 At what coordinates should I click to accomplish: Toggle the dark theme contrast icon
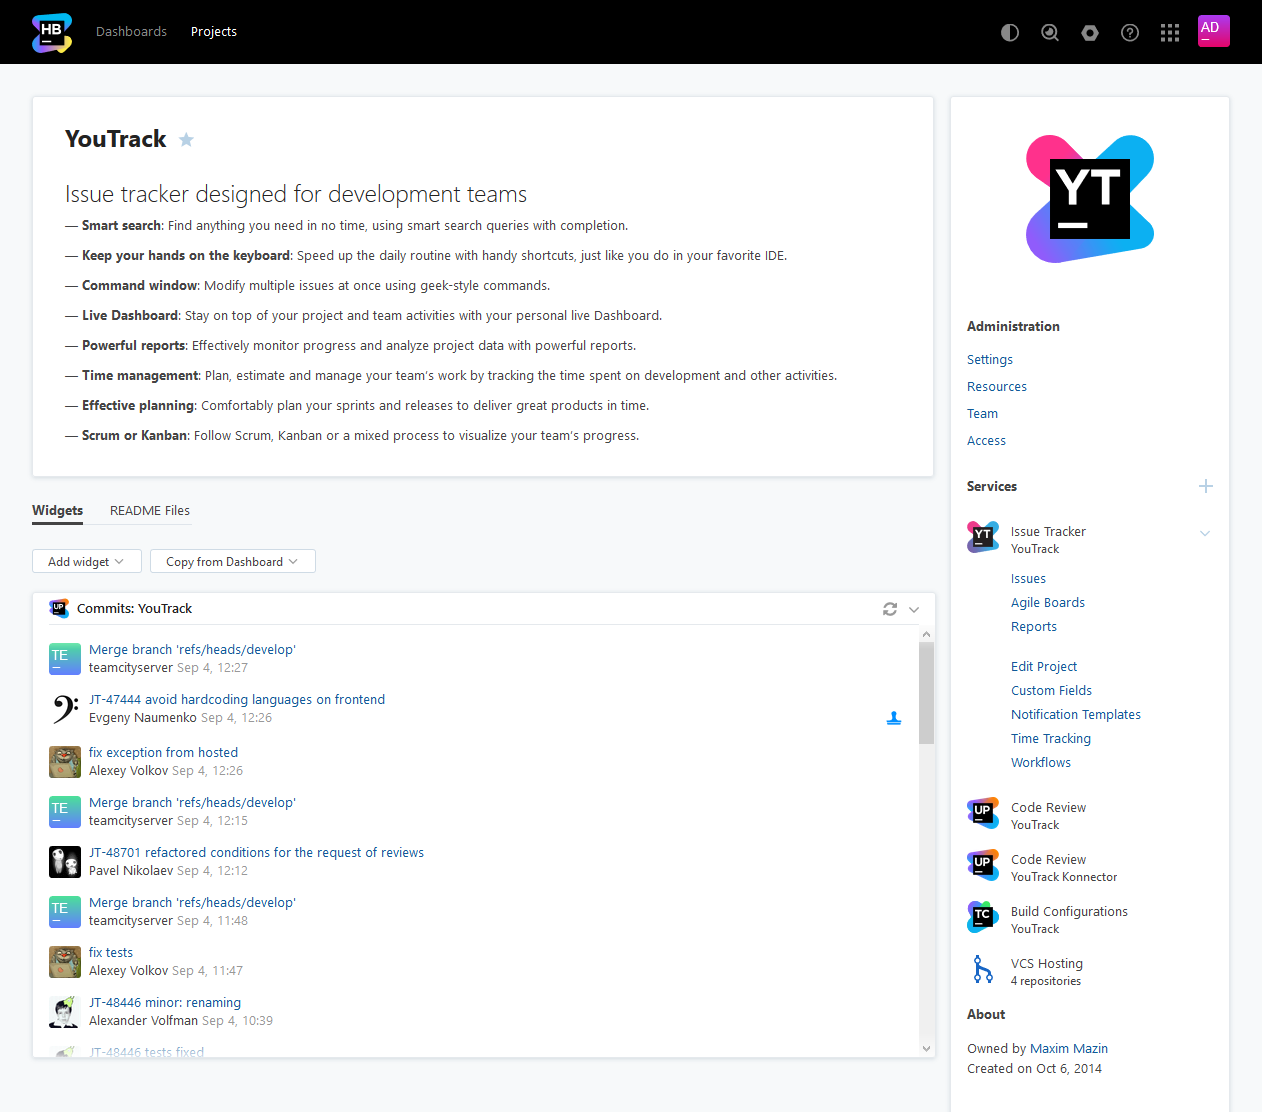1010,32
